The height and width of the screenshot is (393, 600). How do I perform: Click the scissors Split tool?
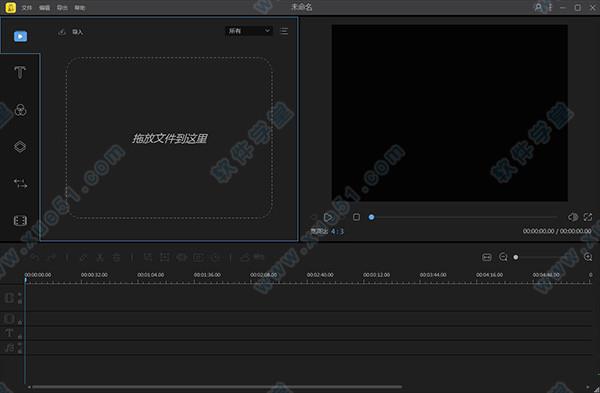click(100, 258)
